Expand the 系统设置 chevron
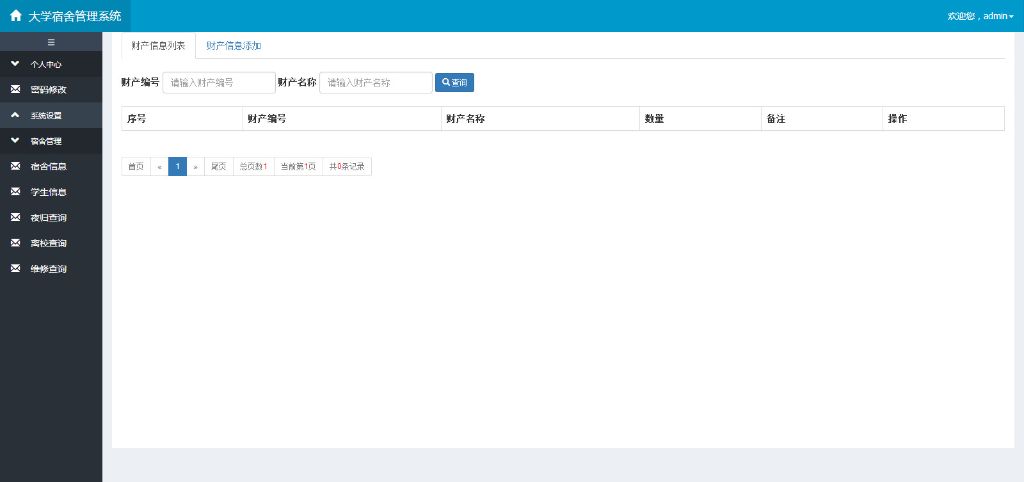Image resolution: width=1024 pixels, height=482 pixels. [16, 115]
